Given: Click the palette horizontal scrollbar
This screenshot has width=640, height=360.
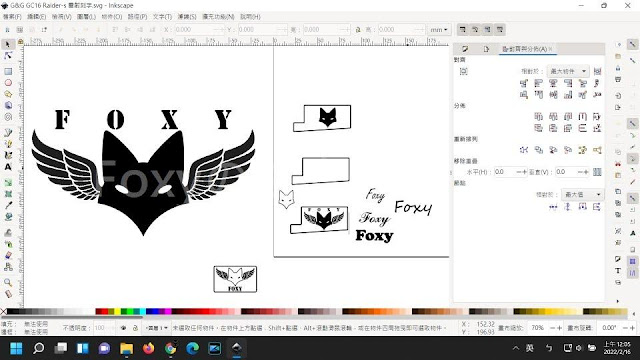Looking at the screenshot, I should tap(71, 316).
